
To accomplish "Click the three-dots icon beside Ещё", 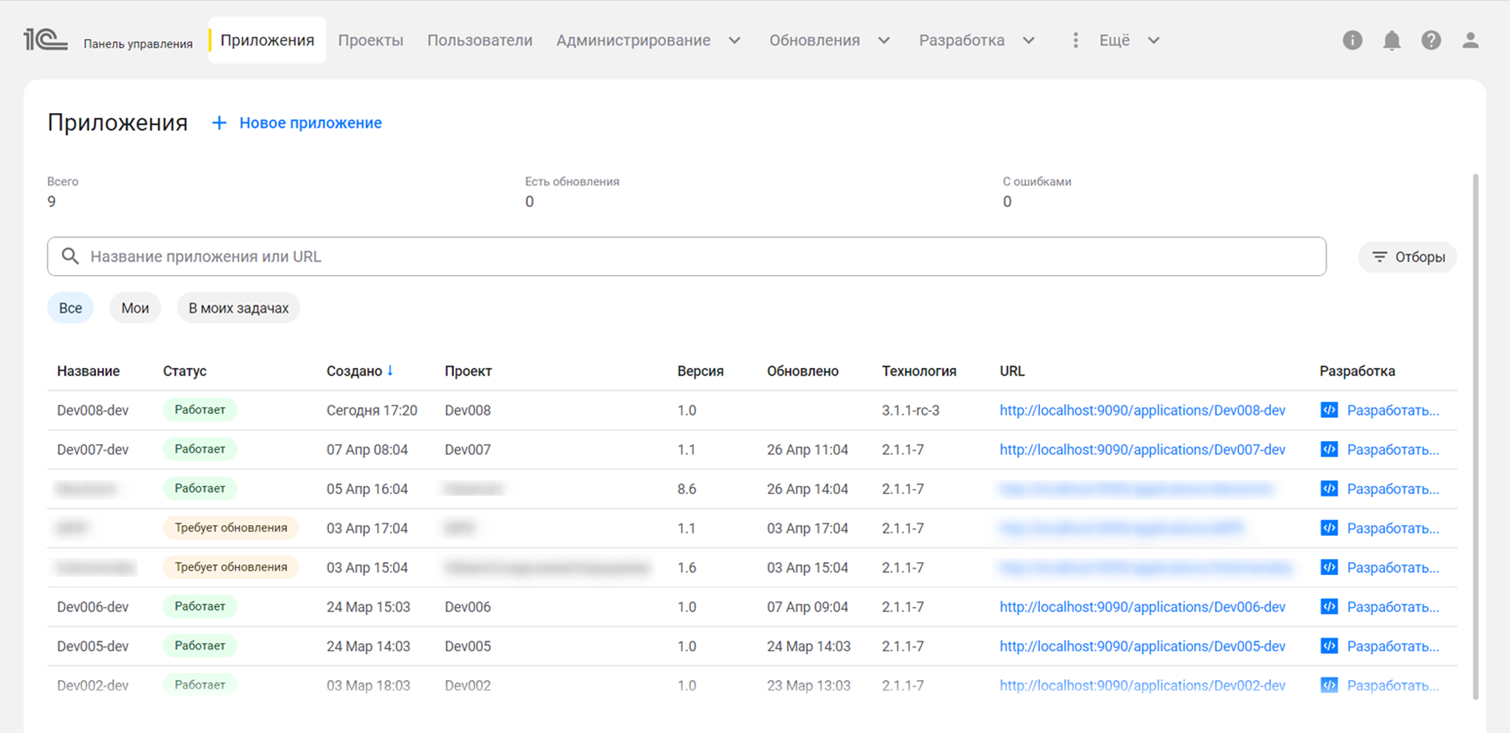I will tap(1075, 40).
